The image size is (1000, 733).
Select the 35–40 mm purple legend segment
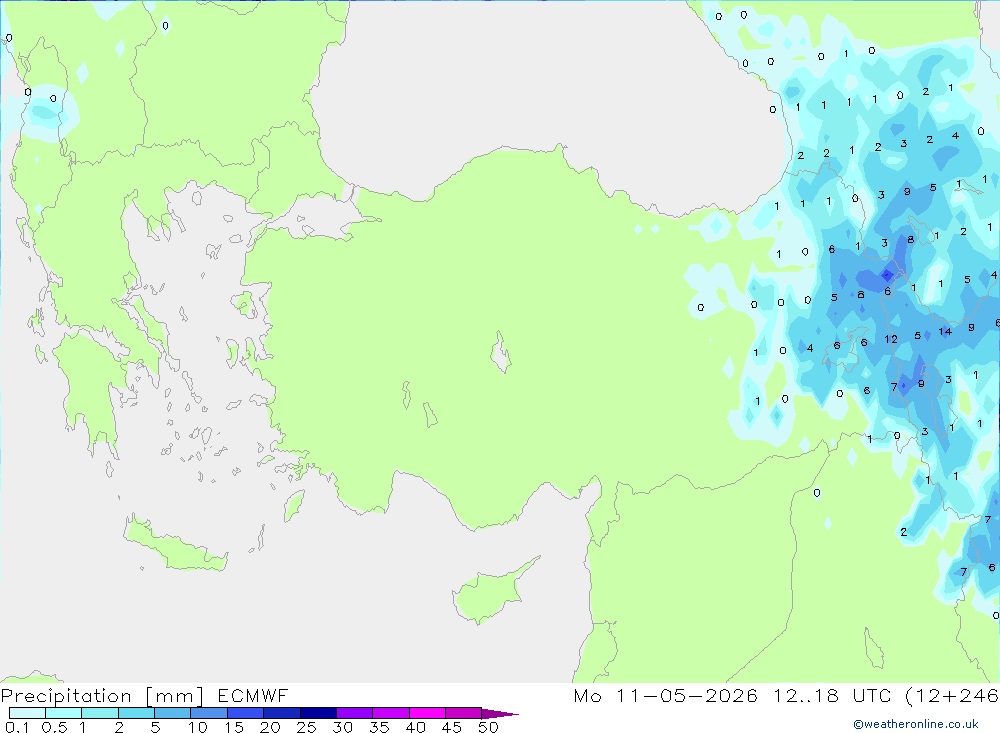[x=390, y=713]
